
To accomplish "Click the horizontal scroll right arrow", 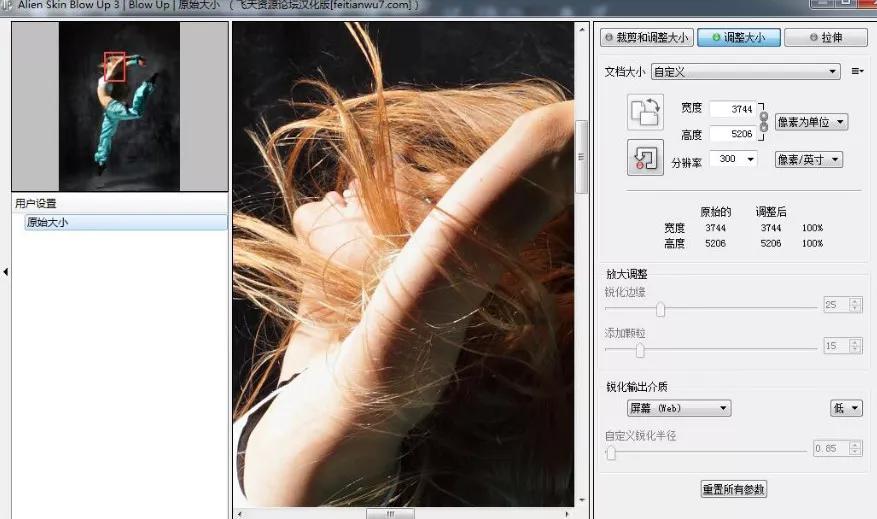I will point(567,513).
